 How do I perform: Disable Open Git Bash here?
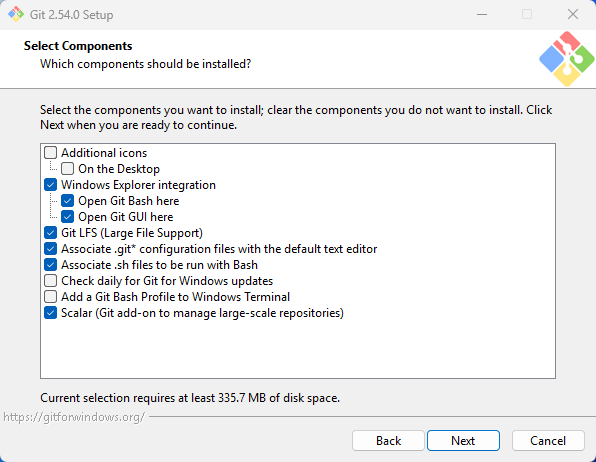(x=68, y=201)
